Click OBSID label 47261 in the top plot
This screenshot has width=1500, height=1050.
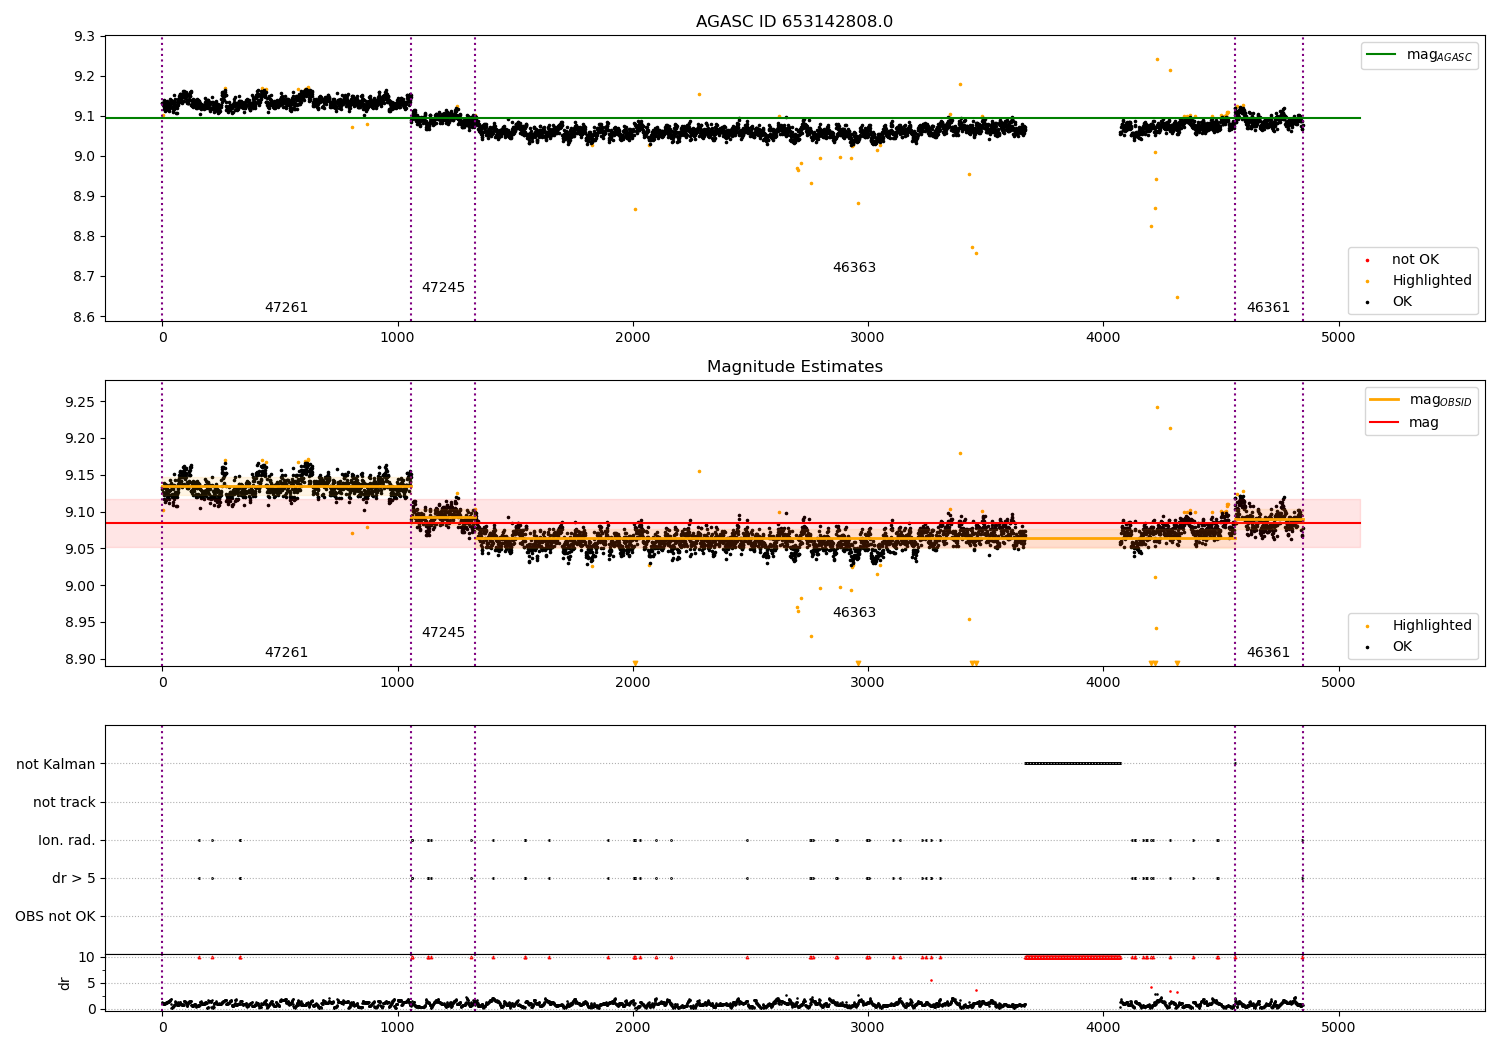click(286, 308)
